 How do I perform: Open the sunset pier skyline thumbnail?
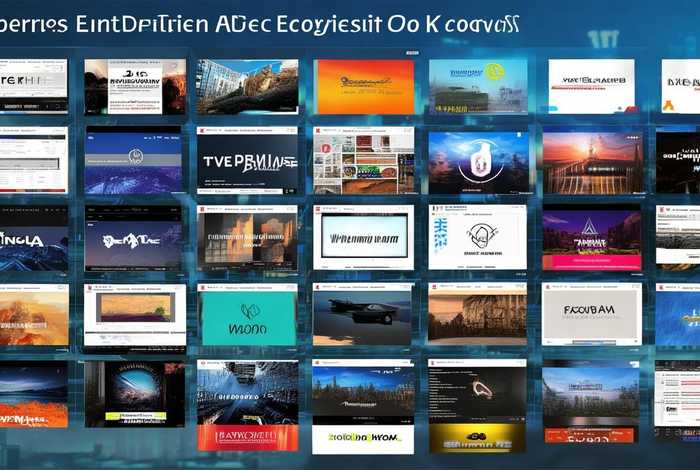point(591,160)
